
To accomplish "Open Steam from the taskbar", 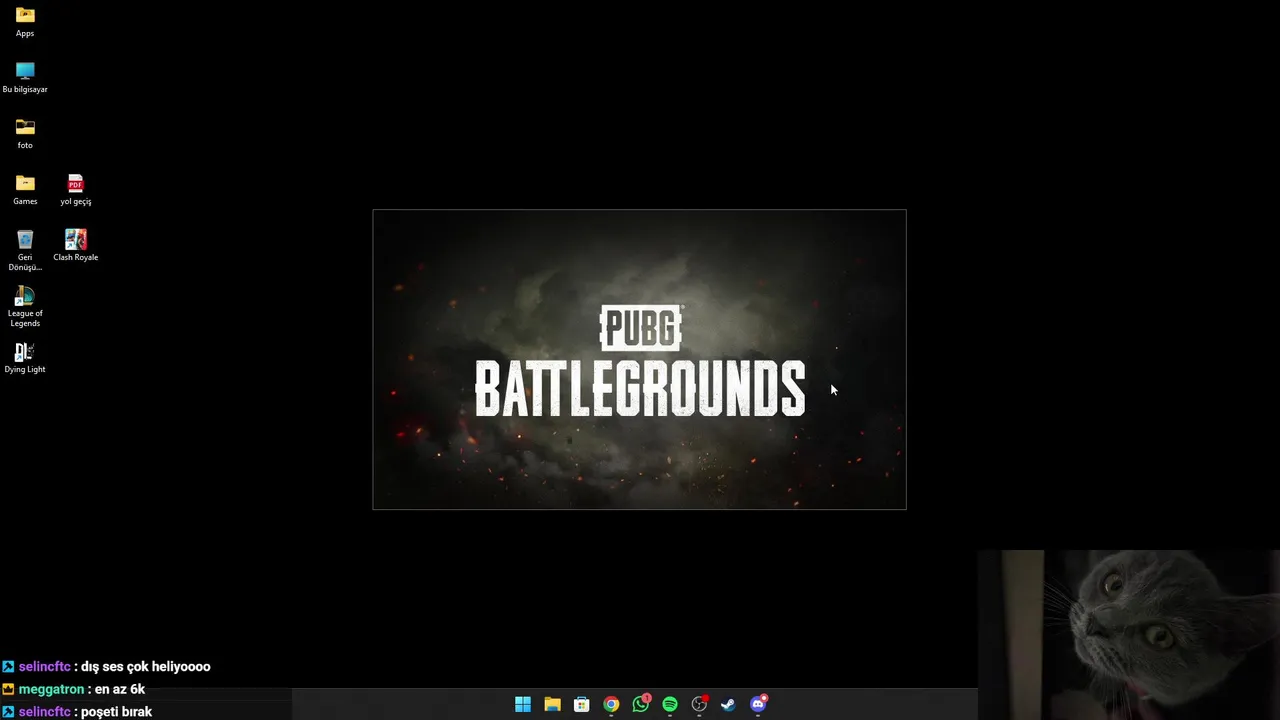I will click(x=728, y=704).
